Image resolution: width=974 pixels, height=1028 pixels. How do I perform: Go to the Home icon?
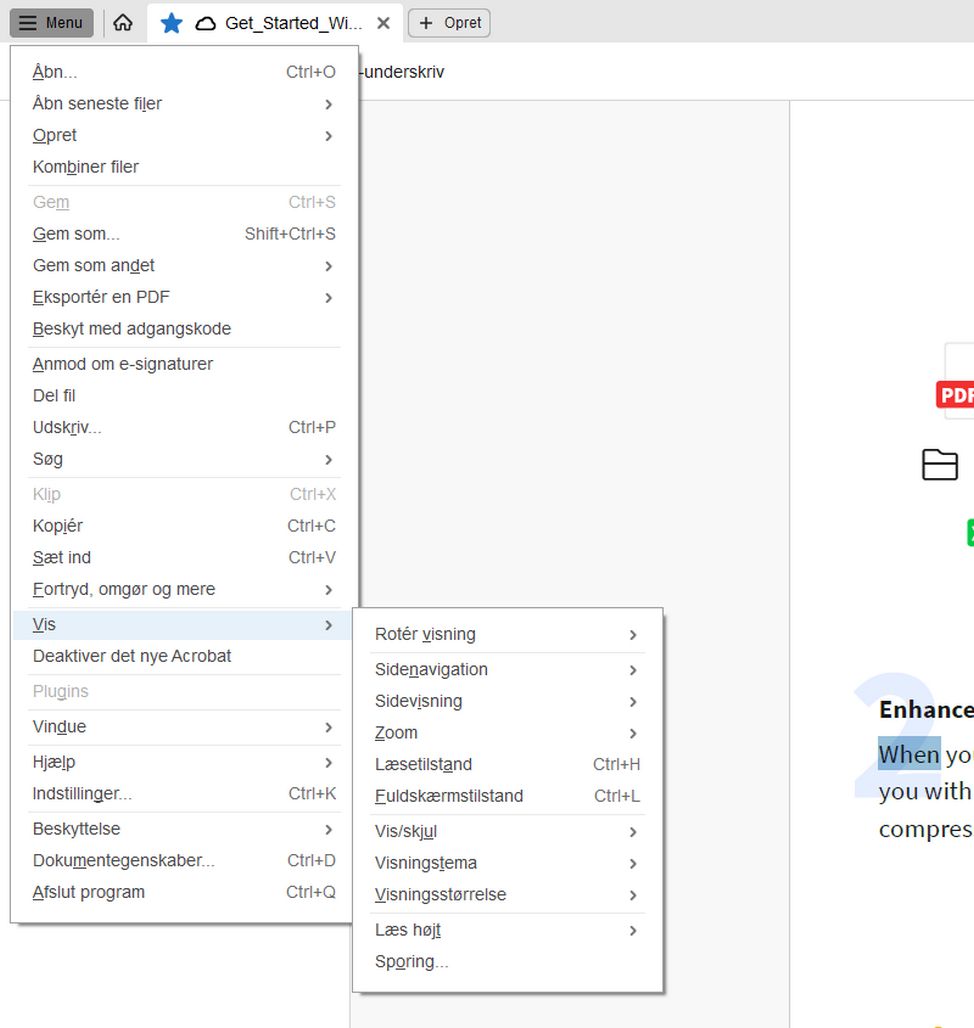pos(123,23)
